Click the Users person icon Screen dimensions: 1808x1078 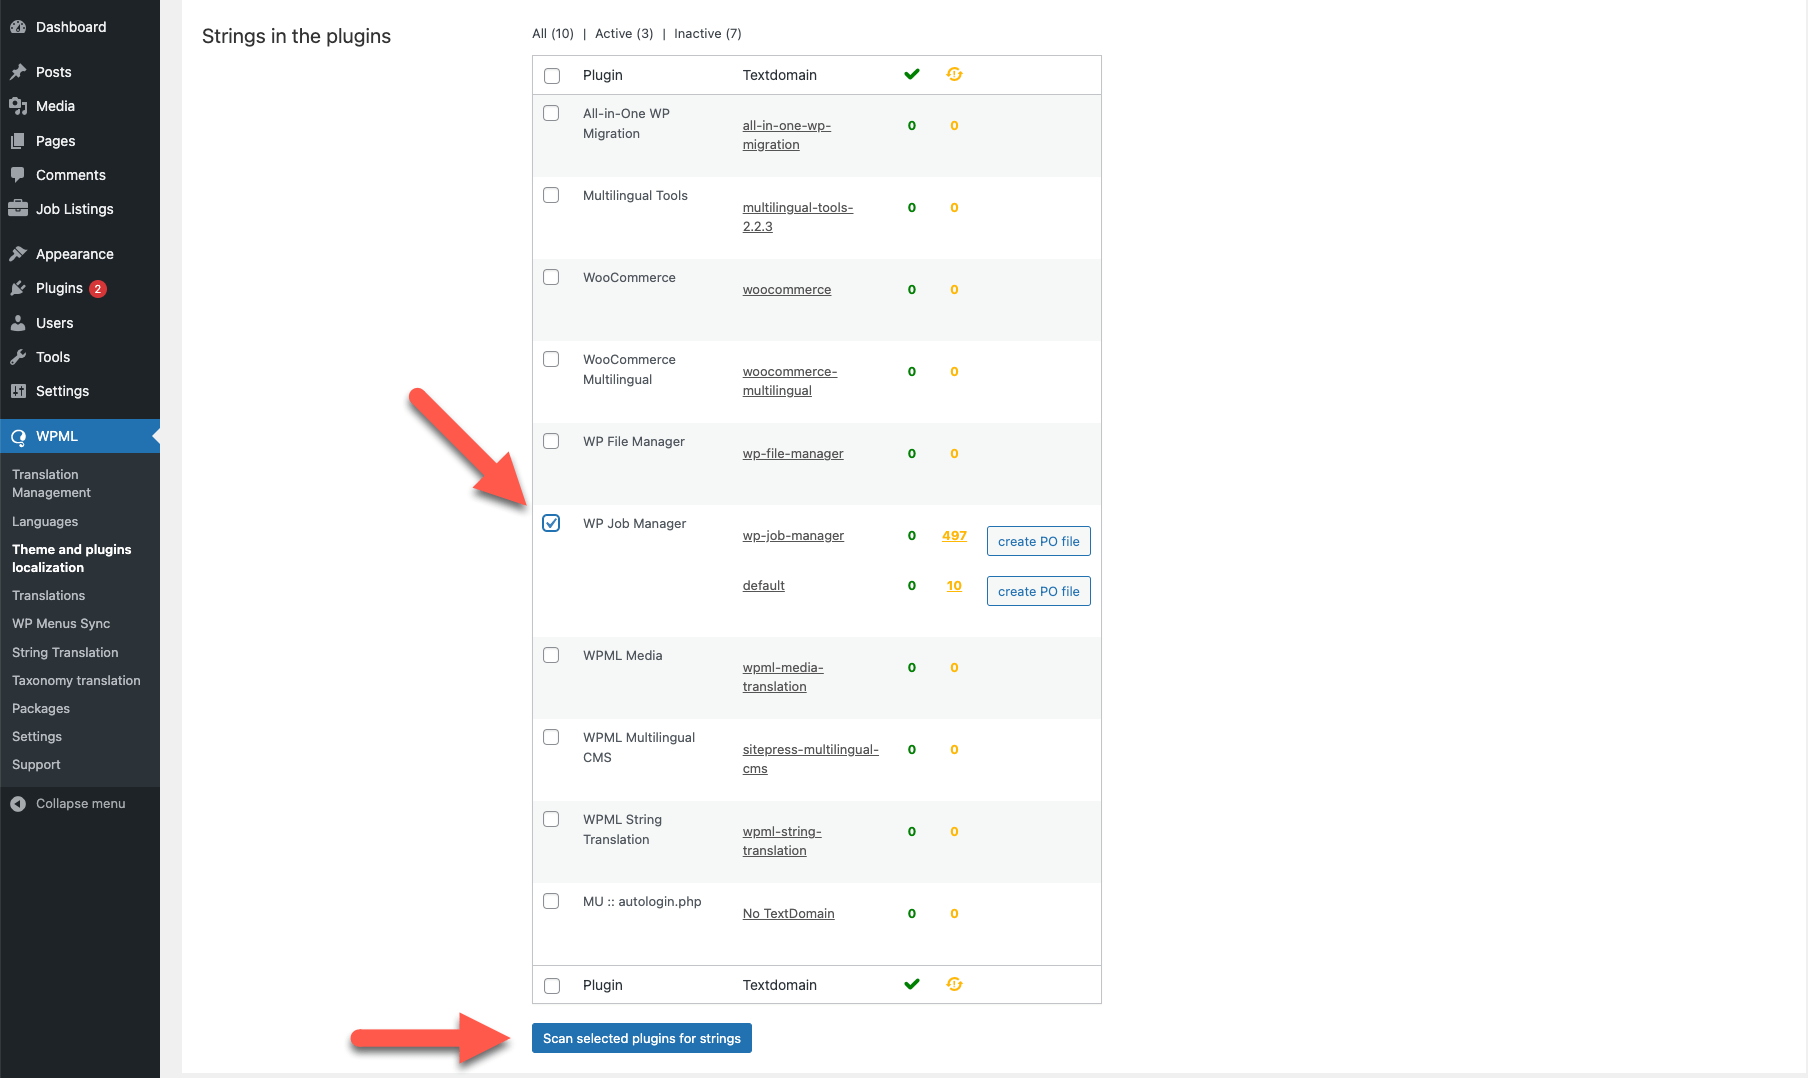[18, 323]
